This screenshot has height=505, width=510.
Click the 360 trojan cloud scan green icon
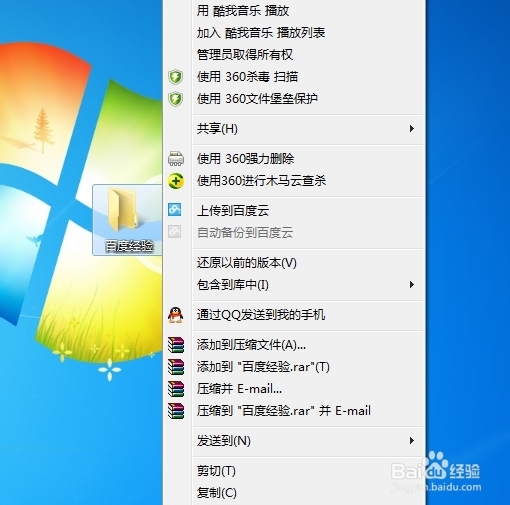click(175, 181)
